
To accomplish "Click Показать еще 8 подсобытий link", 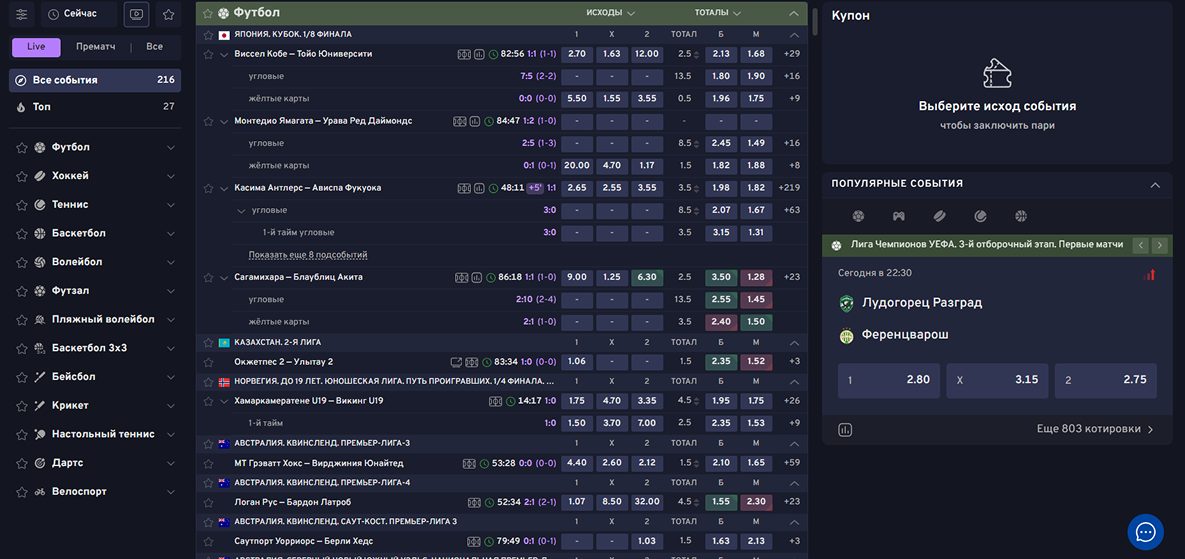I will (307, 255).
